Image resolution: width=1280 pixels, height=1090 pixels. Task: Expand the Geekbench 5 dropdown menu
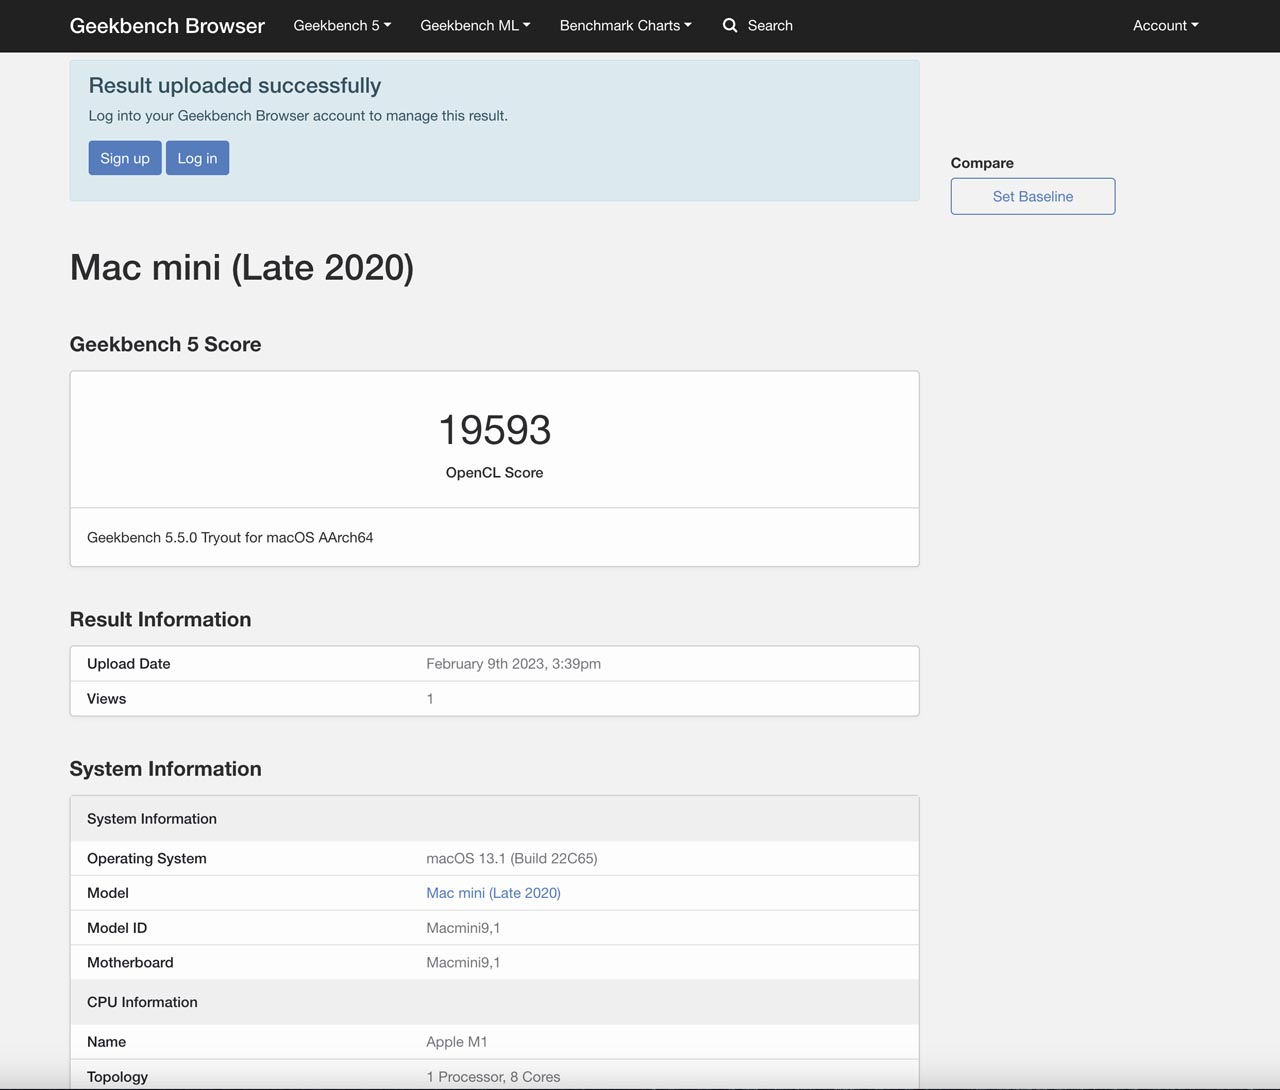(x=342, y=25)
